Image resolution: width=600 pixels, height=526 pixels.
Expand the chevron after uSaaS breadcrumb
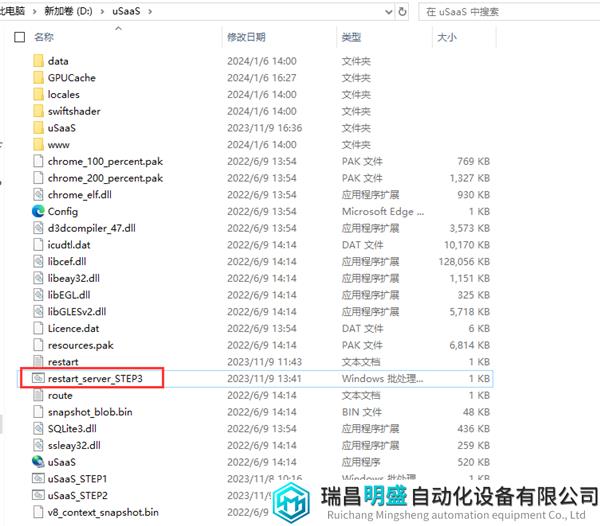[x=150, y=12]
